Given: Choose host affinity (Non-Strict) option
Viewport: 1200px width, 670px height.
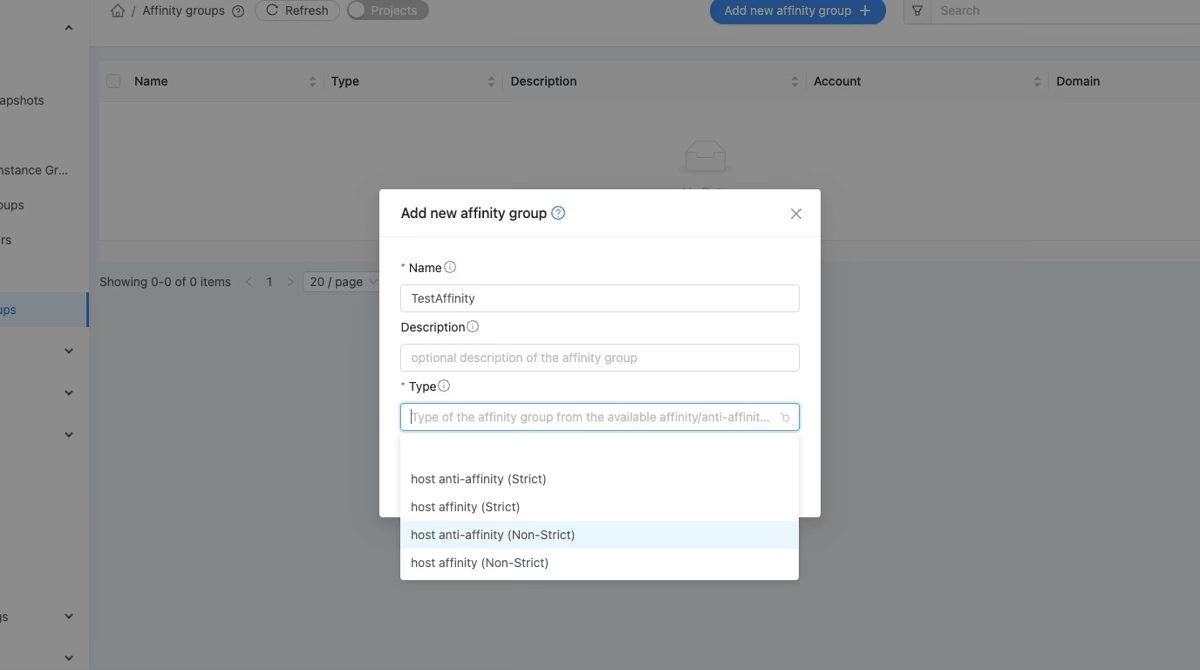Looking at the screenshot, I should pyautogui.click(x=479, y=563).
